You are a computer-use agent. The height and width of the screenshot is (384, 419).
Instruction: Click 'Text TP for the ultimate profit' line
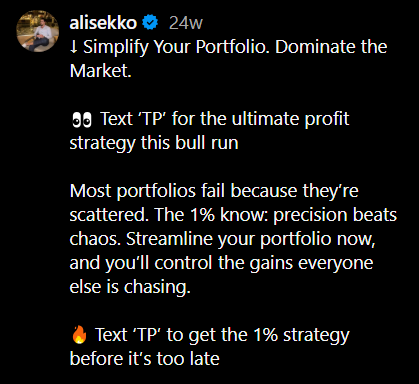(225, 119)
